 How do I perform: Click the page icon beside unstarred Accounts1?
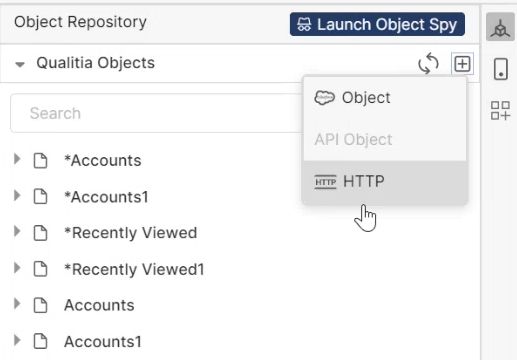tap(40, 341)
